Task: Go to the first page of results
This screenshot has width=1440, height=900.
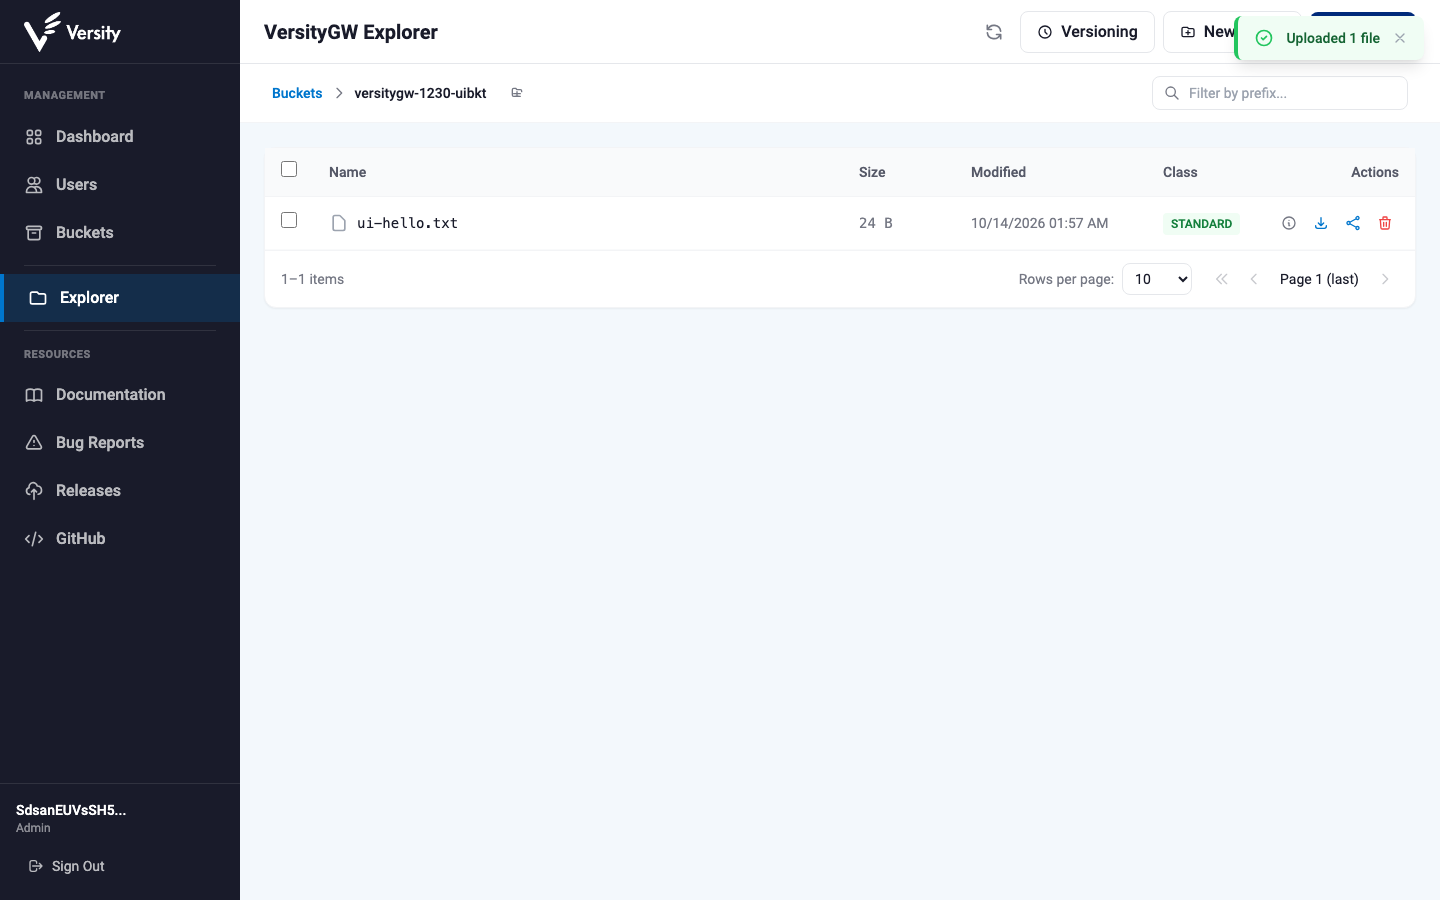Action: click(x=1222, y=279)
